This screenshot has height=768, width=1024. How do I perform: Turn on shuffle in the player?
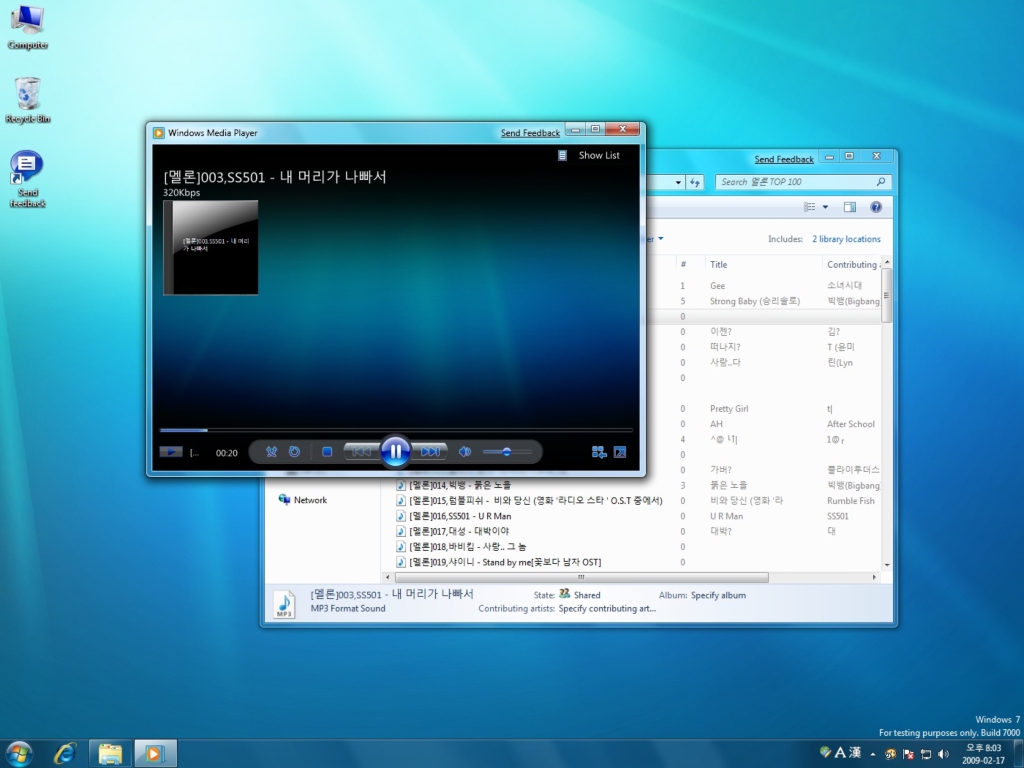272,451
